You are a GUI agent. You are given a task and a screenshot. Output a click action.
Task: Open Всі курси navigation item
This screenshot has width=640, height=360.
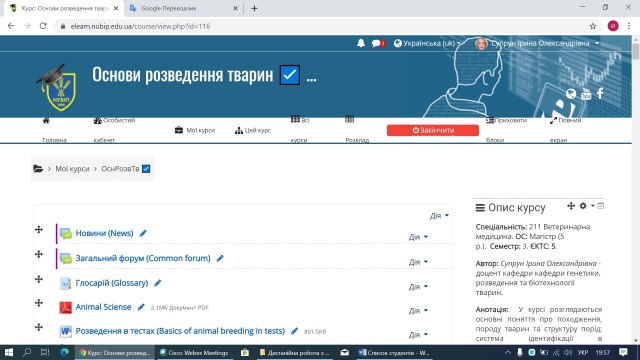tap(300, 130)
